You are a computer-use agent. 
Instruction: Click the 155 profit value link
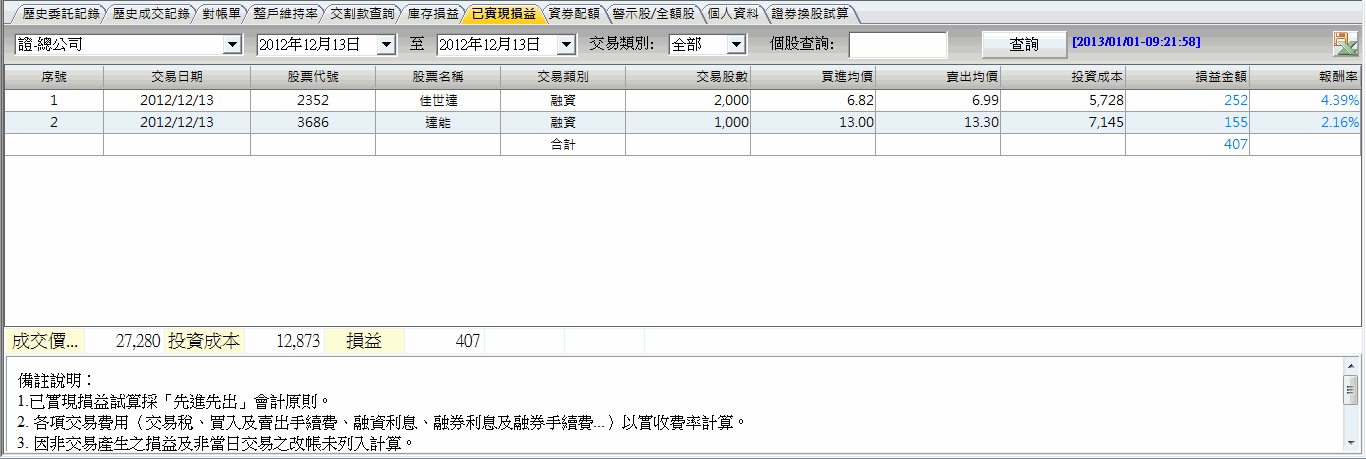(1235, 122)
